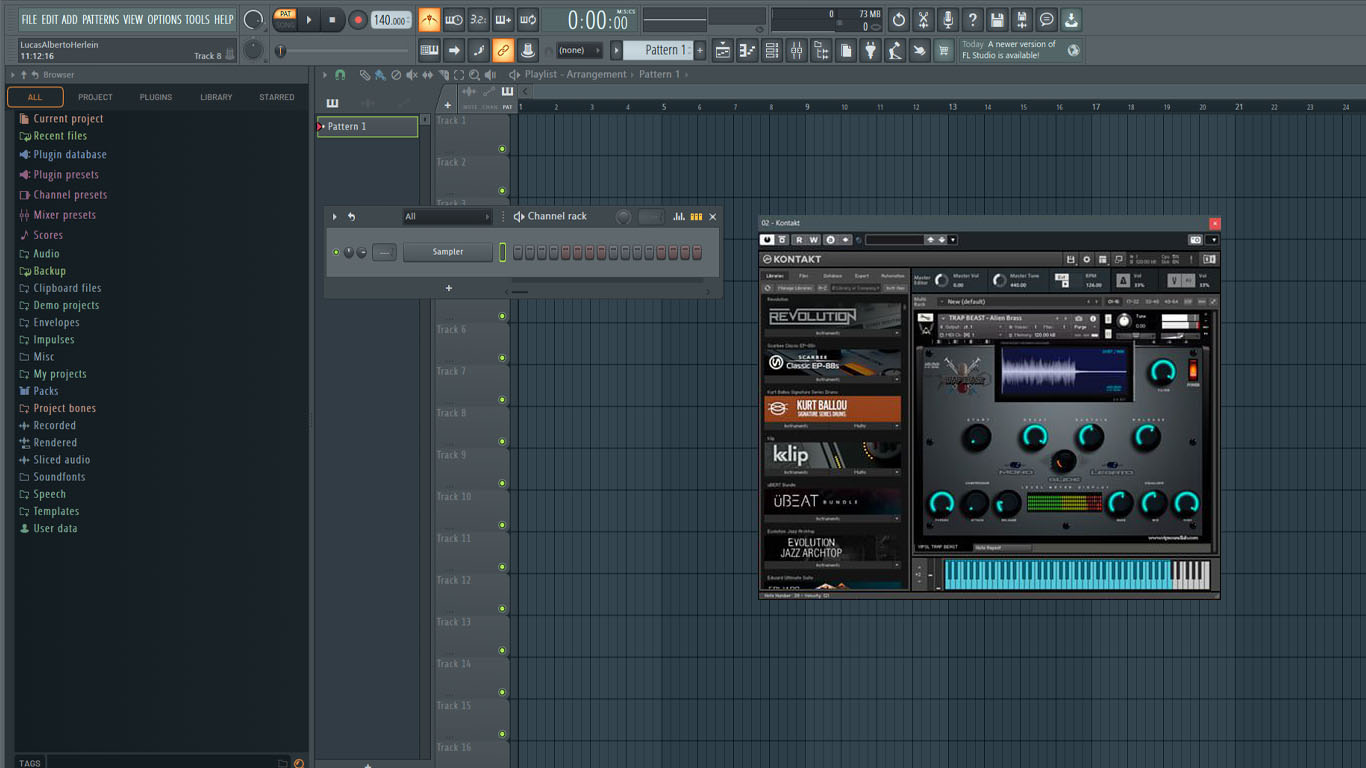
Task: Open the Channel rack All filter dropdown
Action: coord(447,217)
